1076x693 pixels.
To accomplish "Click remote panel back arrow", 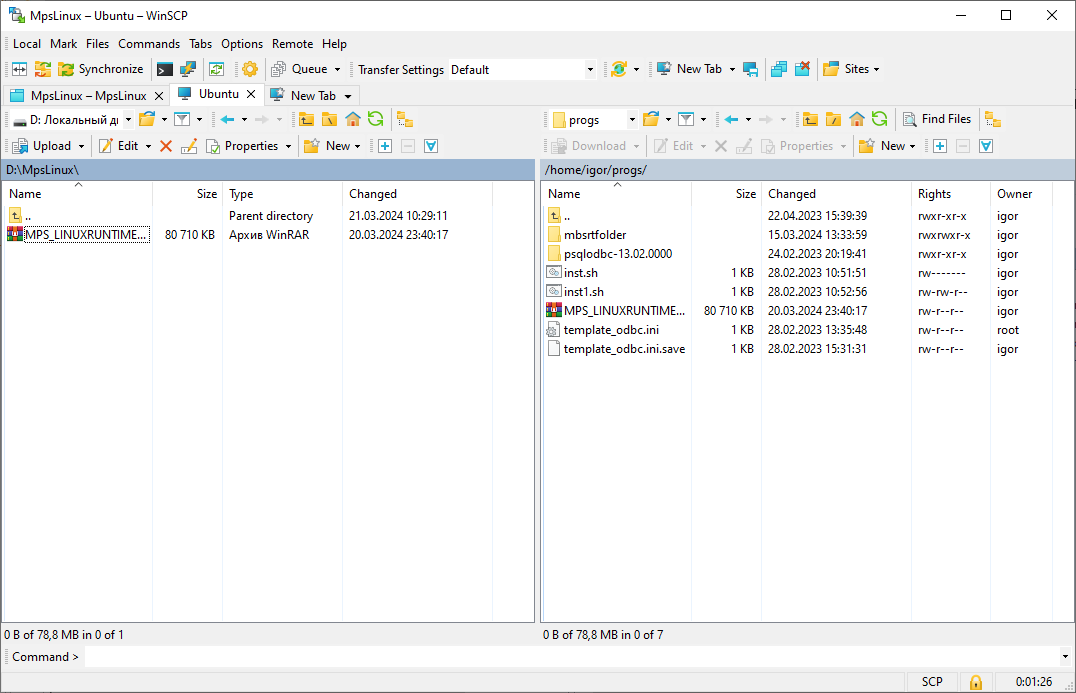I will pyautogui.click(x=732, y=119).
